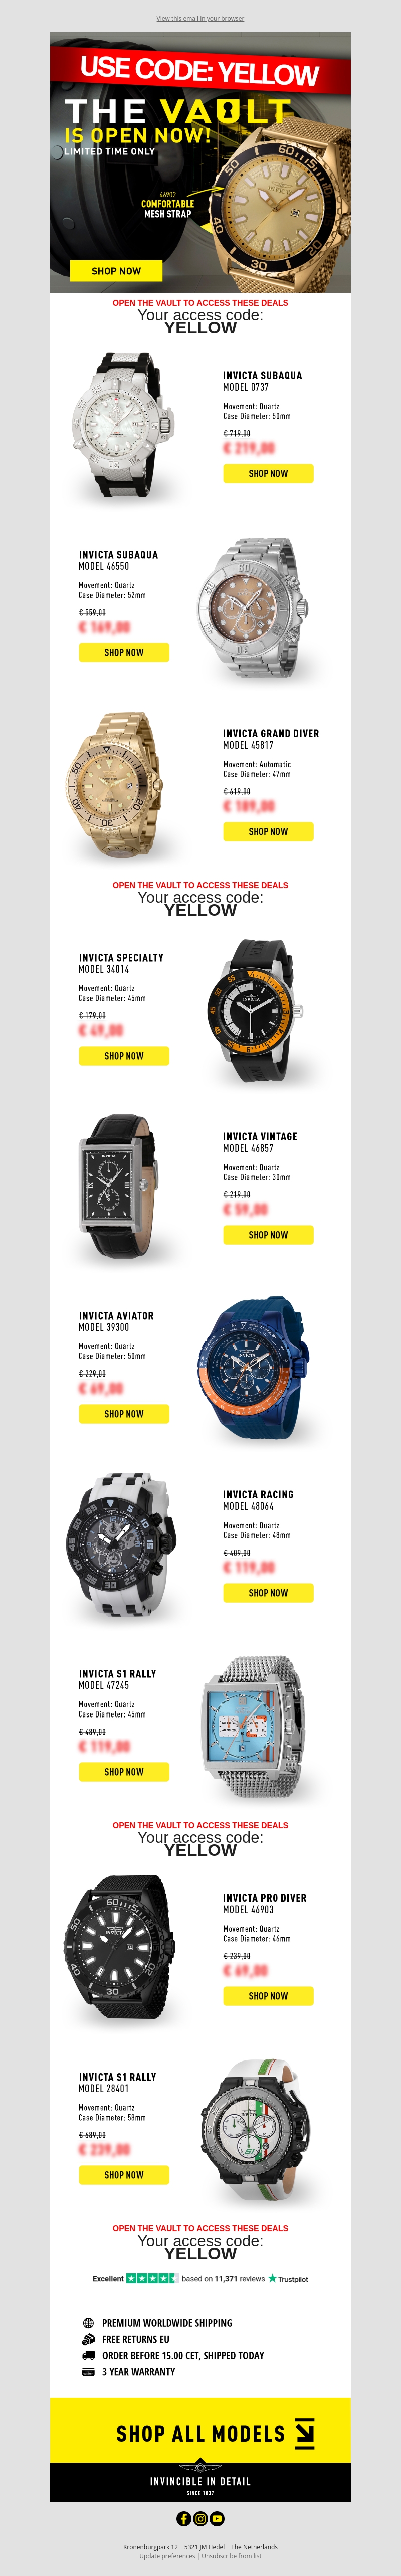Click the globe icon for worldwide shipping
Screen dimensions: 401x2576
[88, 2323]
